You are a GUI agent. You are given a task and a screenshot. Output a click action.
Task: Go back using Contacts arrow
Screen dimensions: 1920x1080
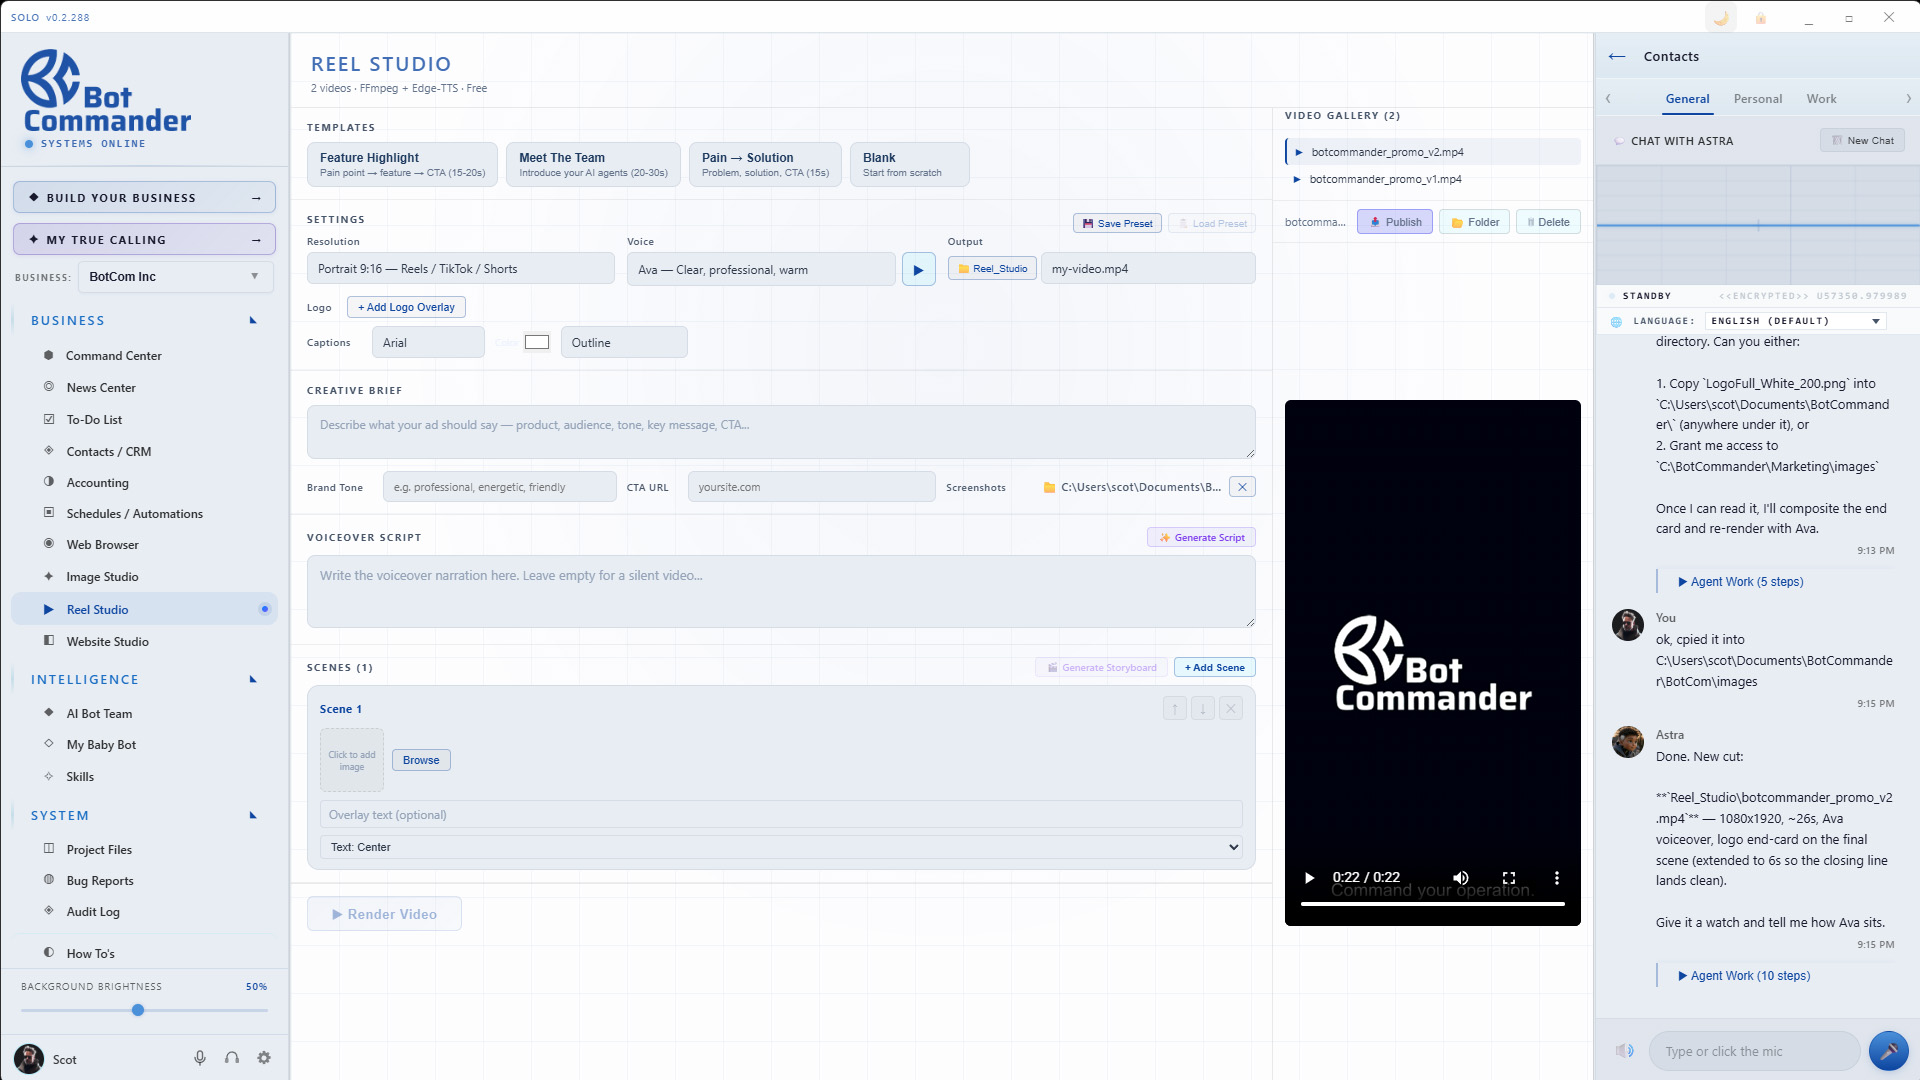coord(1617,57)
